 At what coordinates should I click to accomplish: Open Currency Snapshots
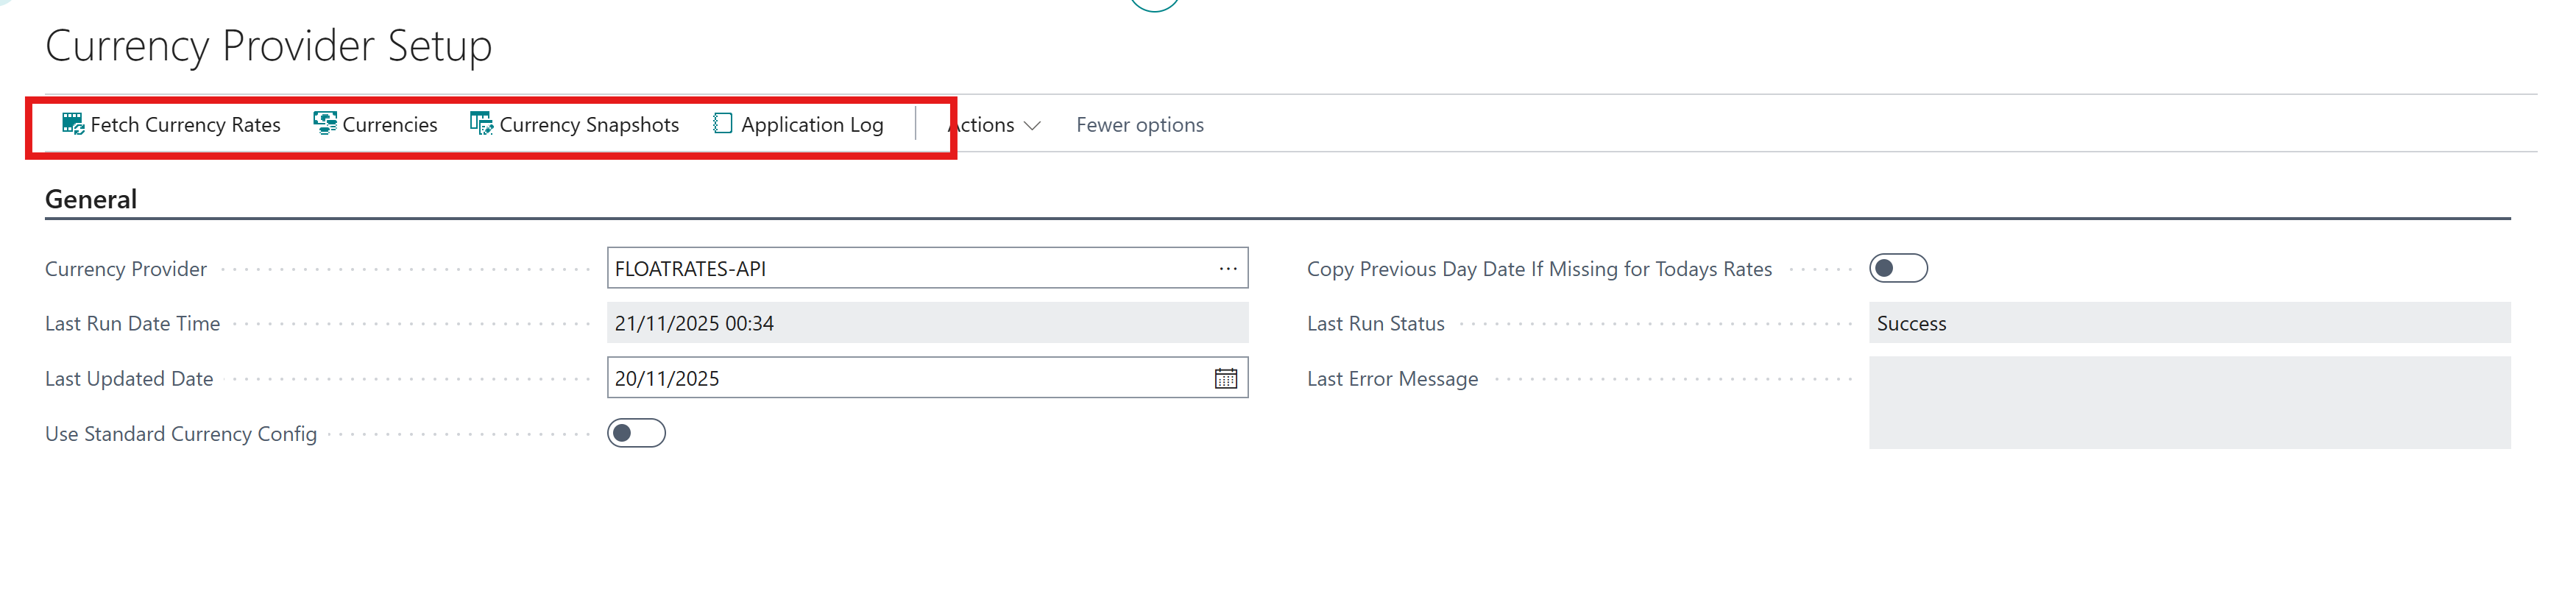tap(589, 124)
